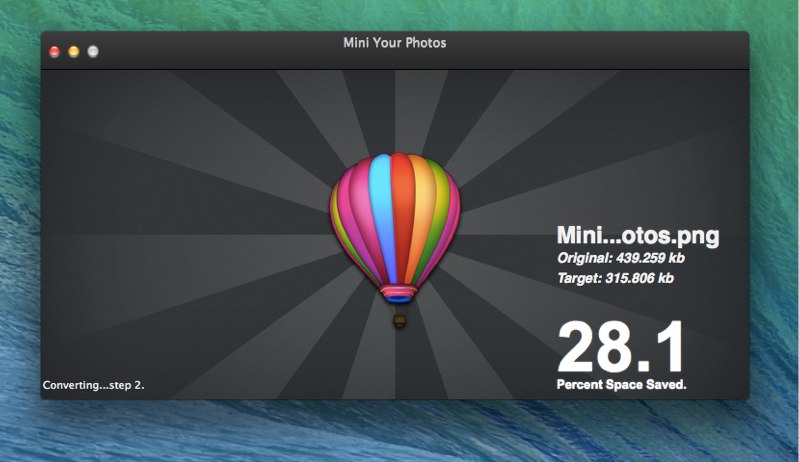799x462 pixels.
Task: Click the blue stripe on the balloon
Action: click(x=384, y=214)
